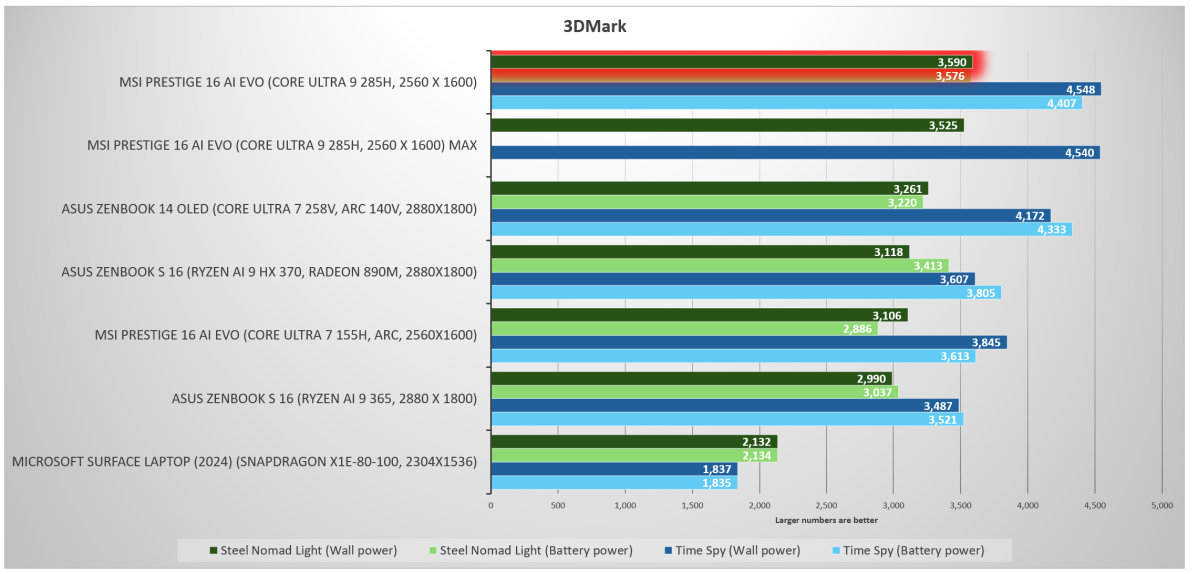Click the 3,413 battery power bar
1198x574 pixels.
click(x=720, y=266)
